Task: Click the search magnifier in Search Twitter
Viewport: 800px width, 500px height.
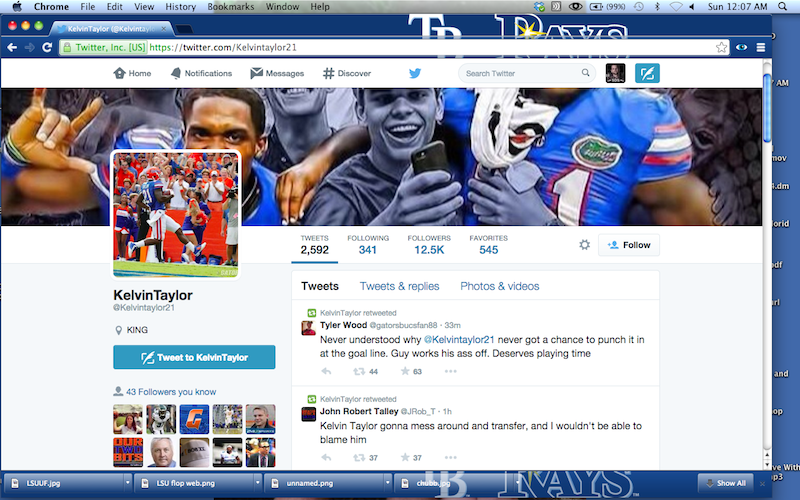Action: tap(585, 73)
